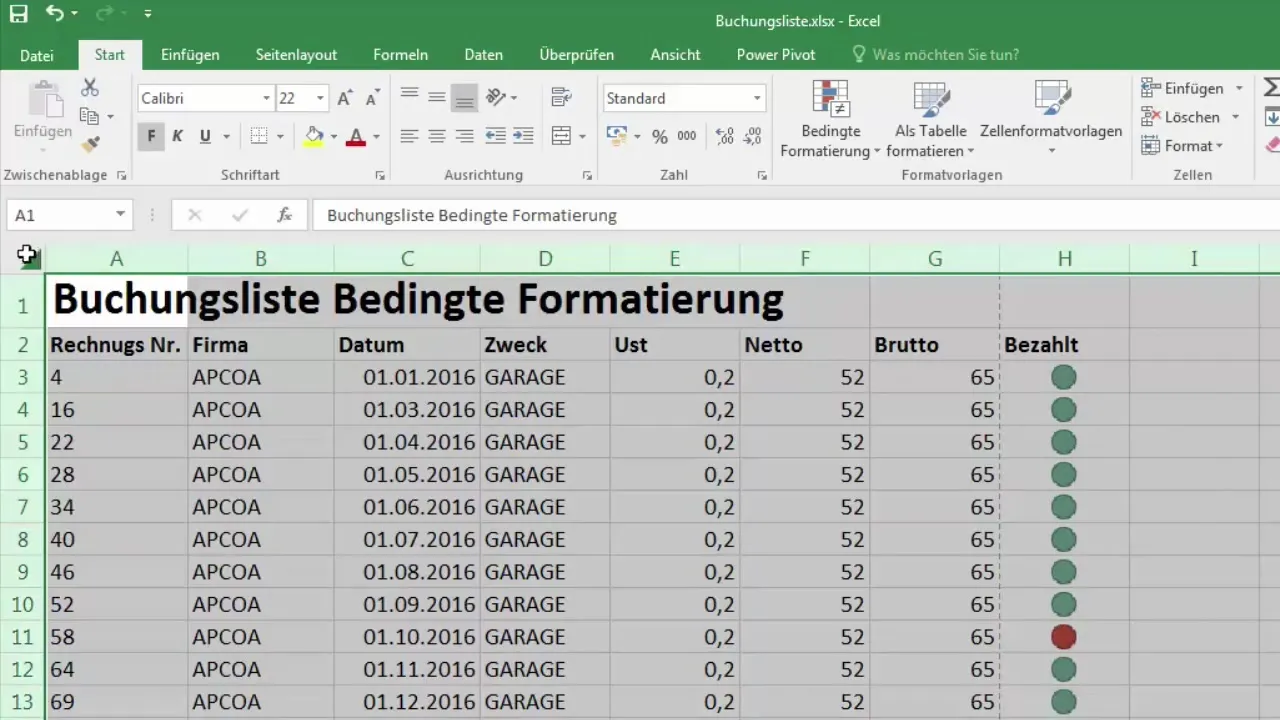Open the Als Tabelle formatieren dropdown
This screenshot has width=1280, height=720.
(931, 119)
